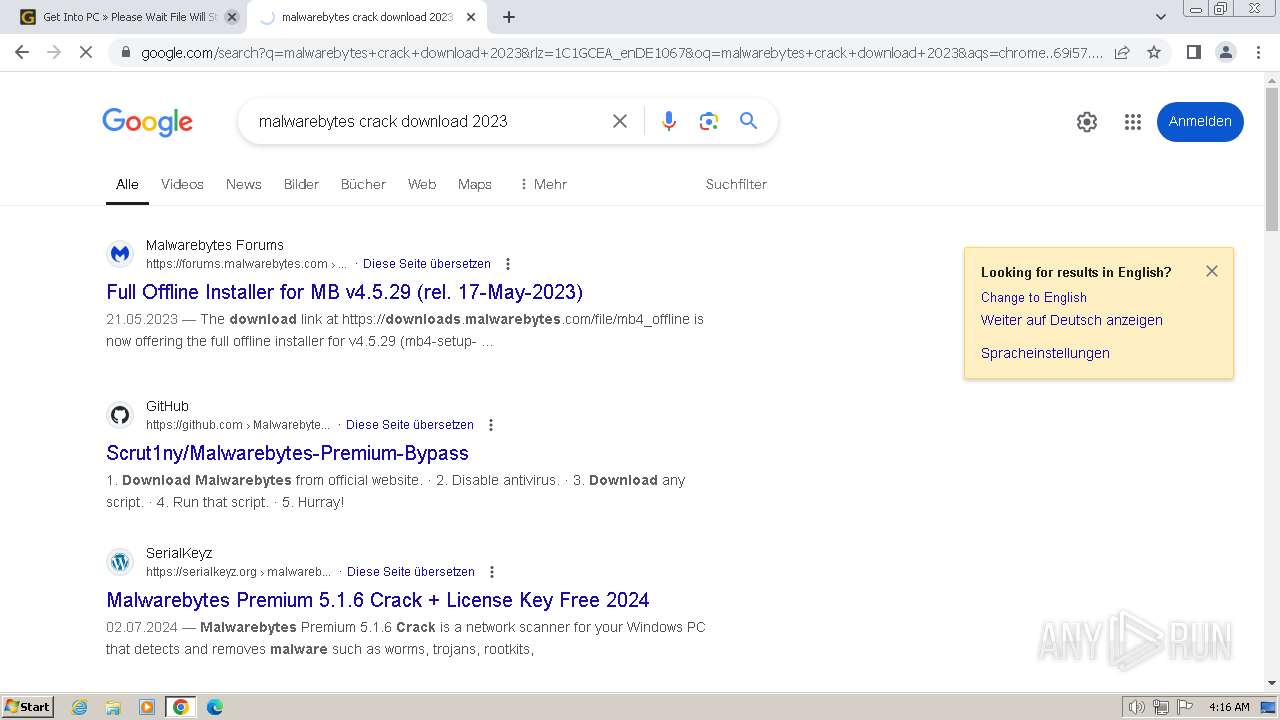This screenshot has width=1280, height=720.
Task: Open options for GitHub result
Action: coord(491,425)
